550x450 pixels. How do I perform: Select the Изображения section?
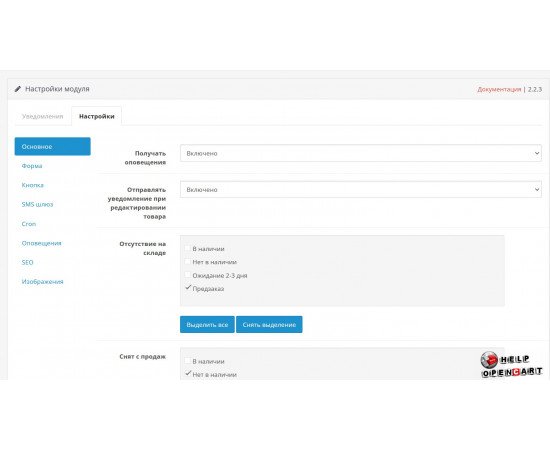[x=42, y=282]
